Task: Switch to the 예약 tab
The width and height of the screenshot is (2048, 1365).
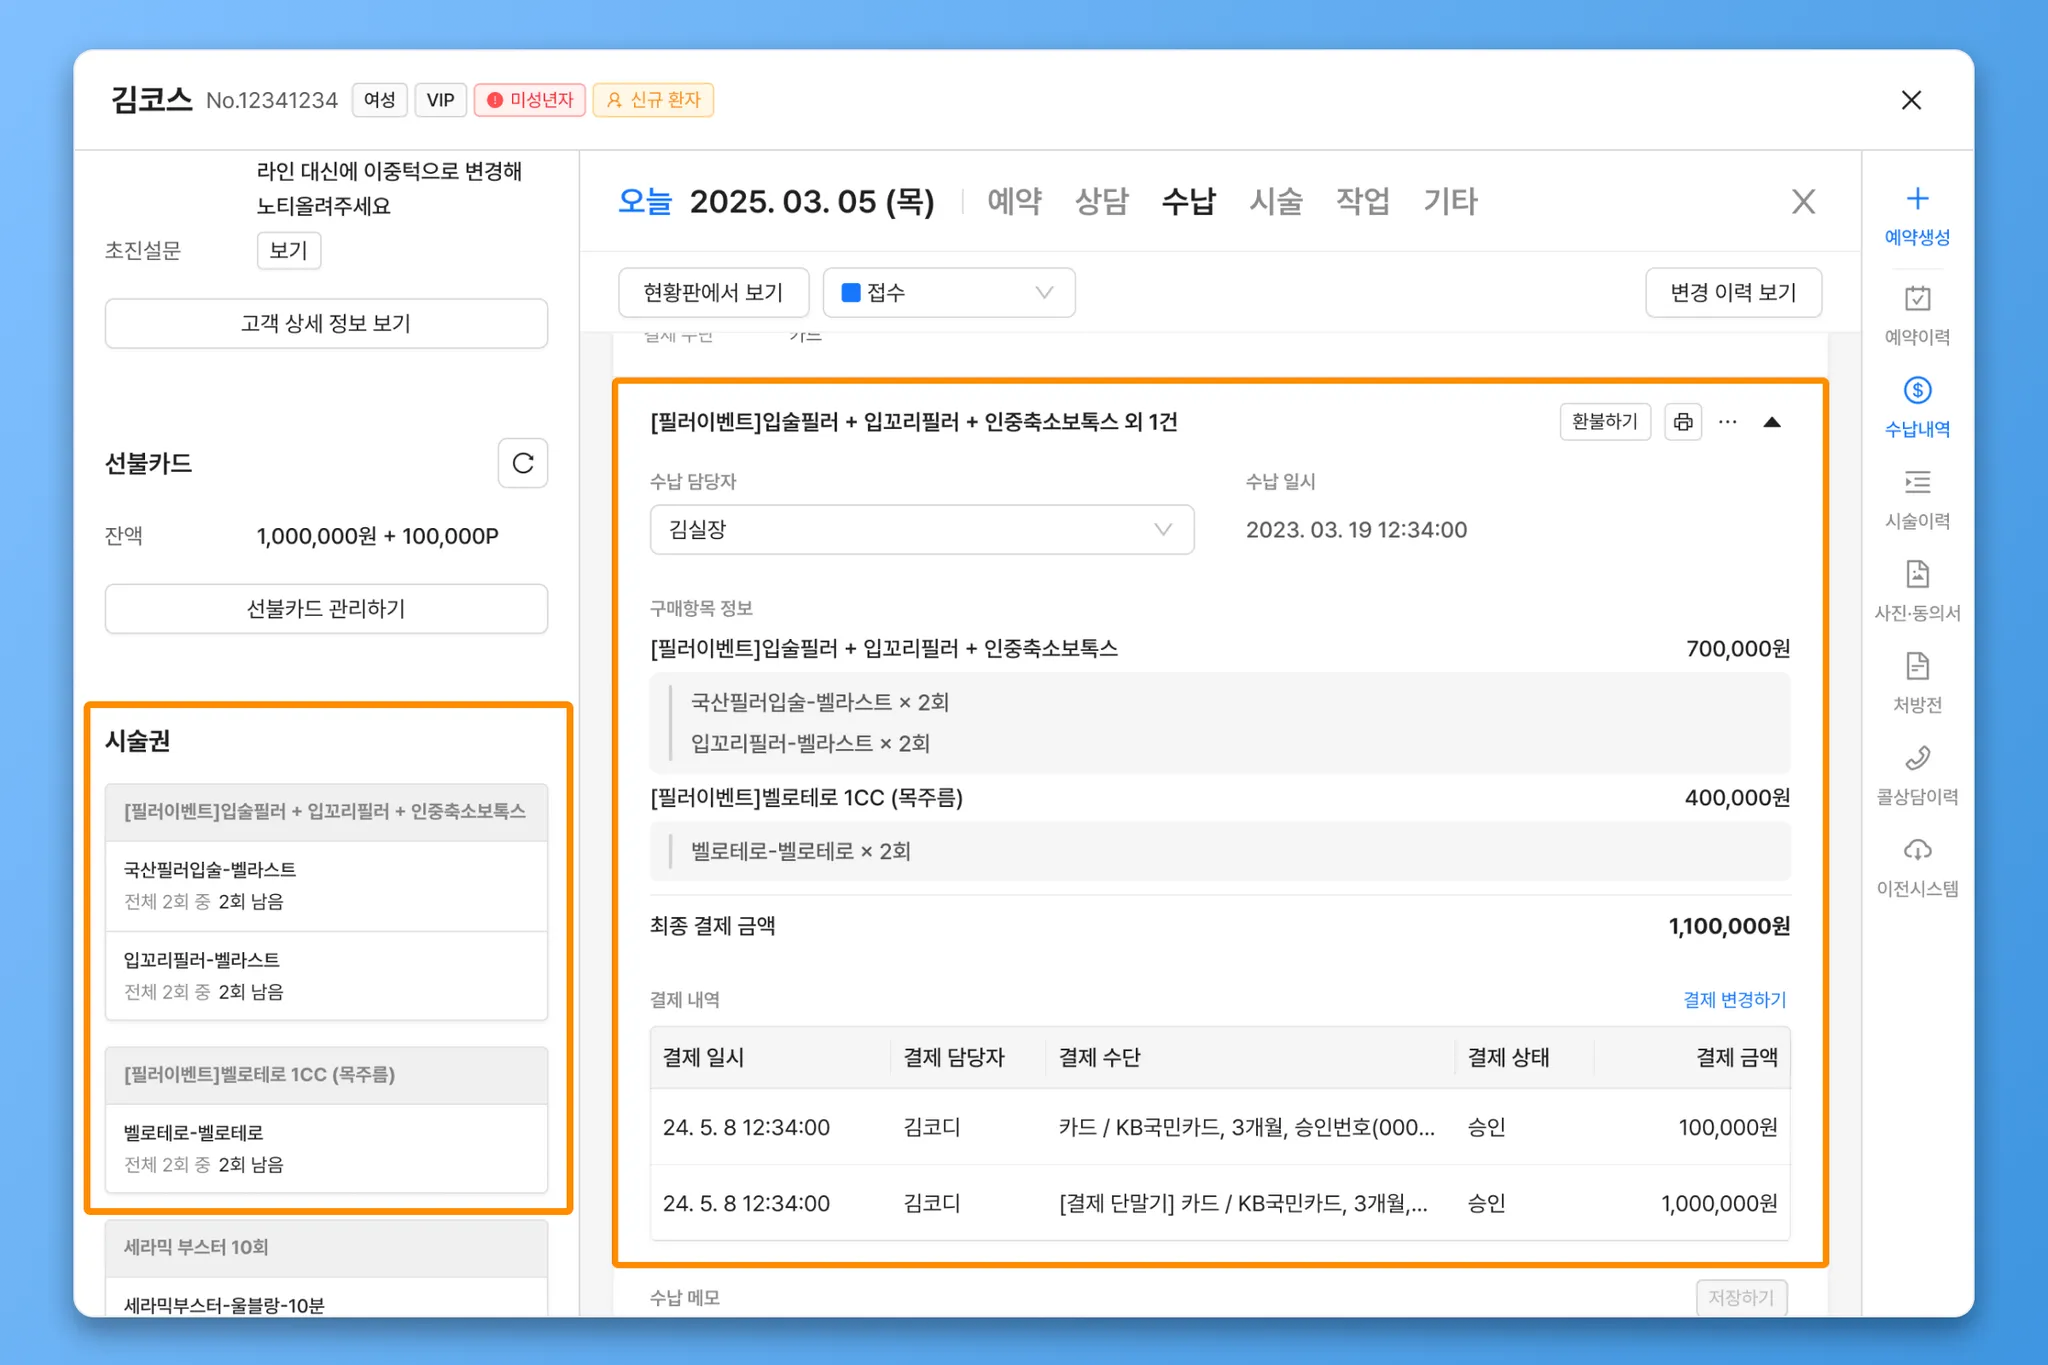Action: (x=1014, y=201)
